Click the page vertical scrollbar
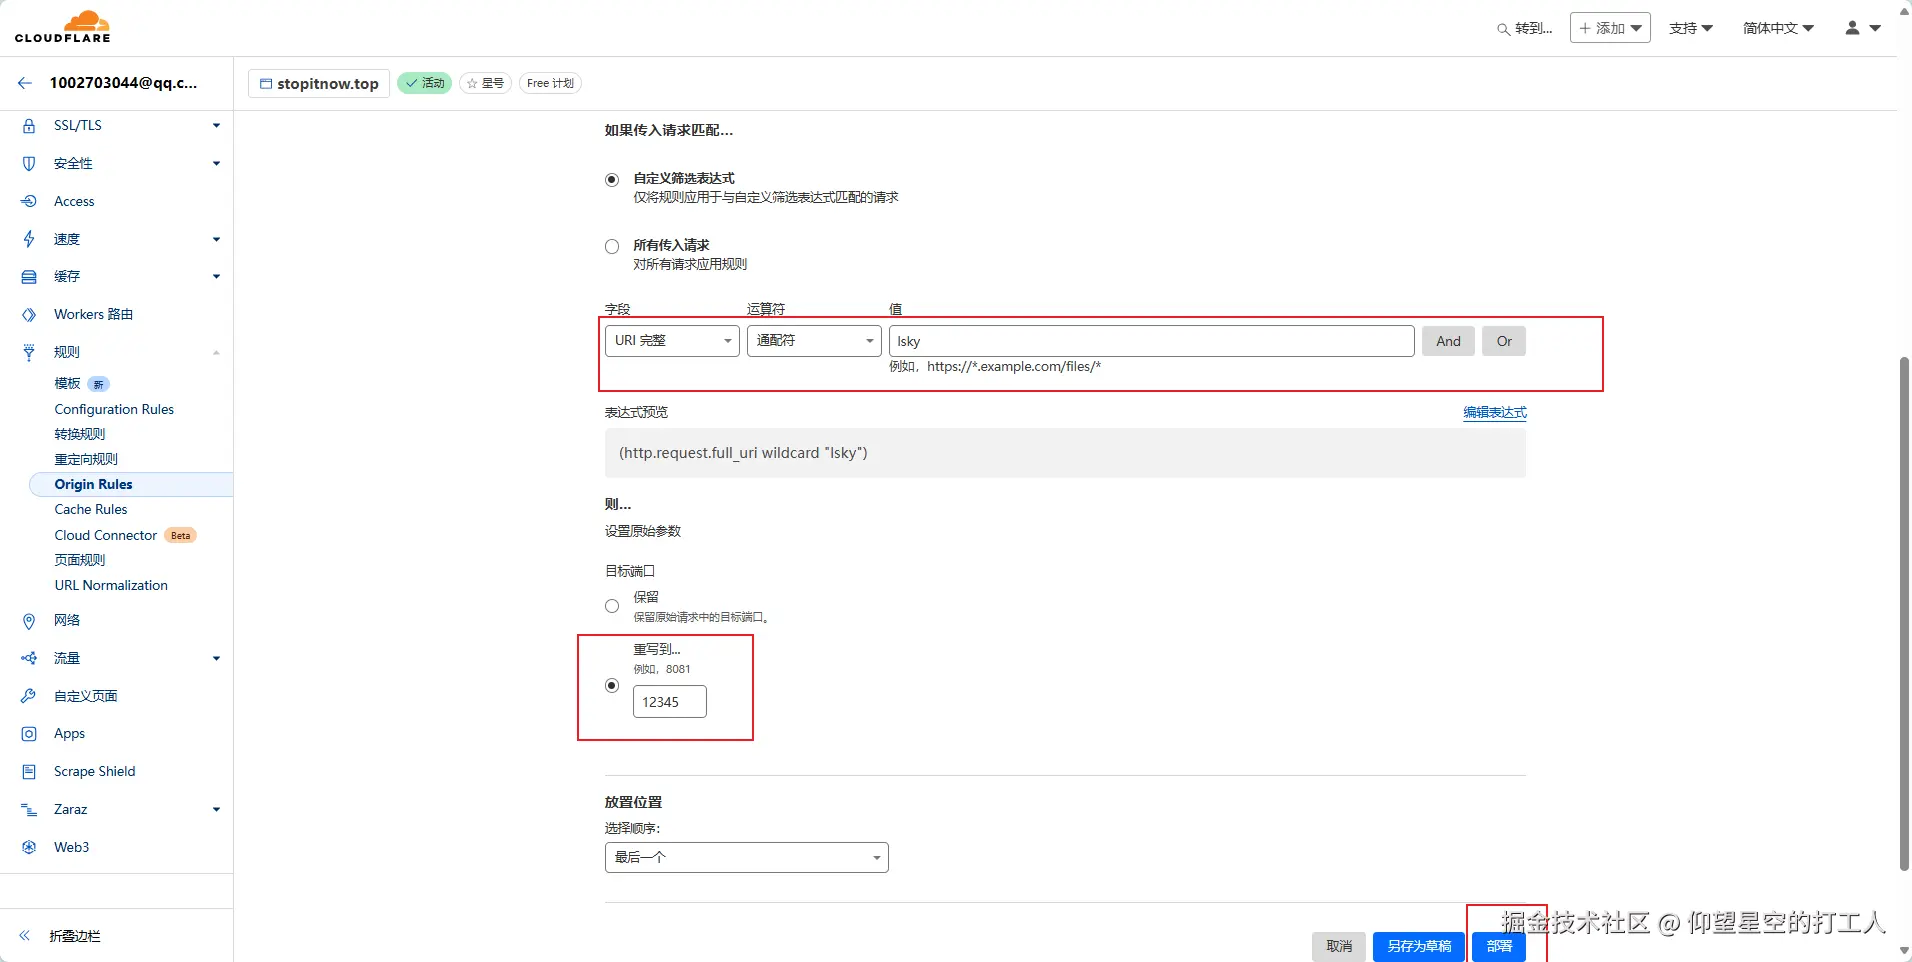This screenshot has height=962, width=1912. click(x=1904, y=613)
